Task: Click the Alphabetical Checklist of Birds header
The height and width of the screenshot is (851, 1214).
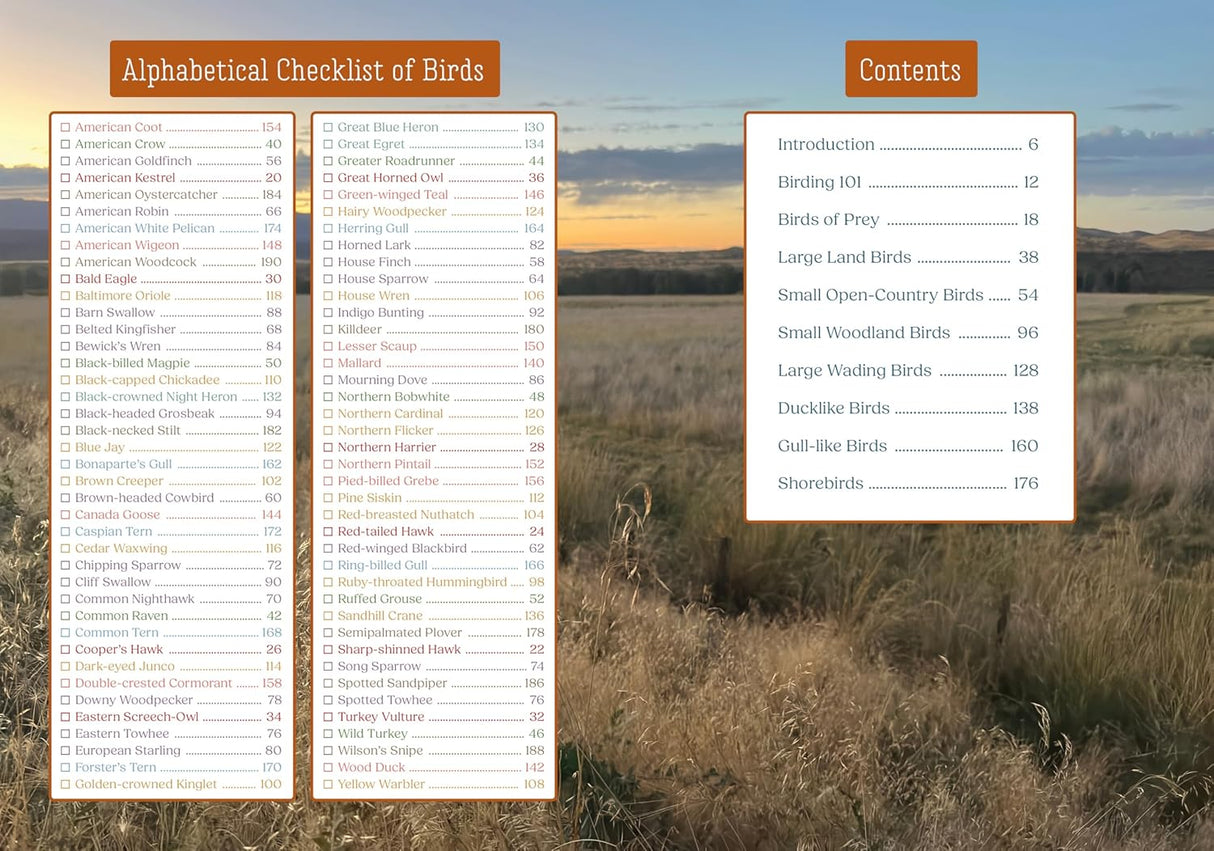Action: tap(304, 68)
